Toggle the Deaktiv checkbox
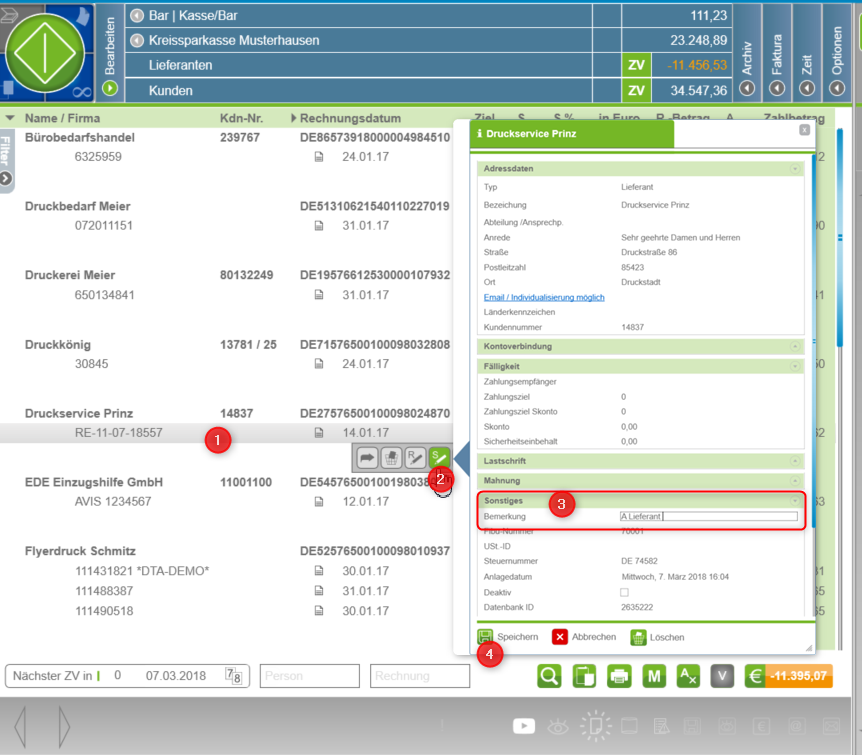 (x=625, y=592)
